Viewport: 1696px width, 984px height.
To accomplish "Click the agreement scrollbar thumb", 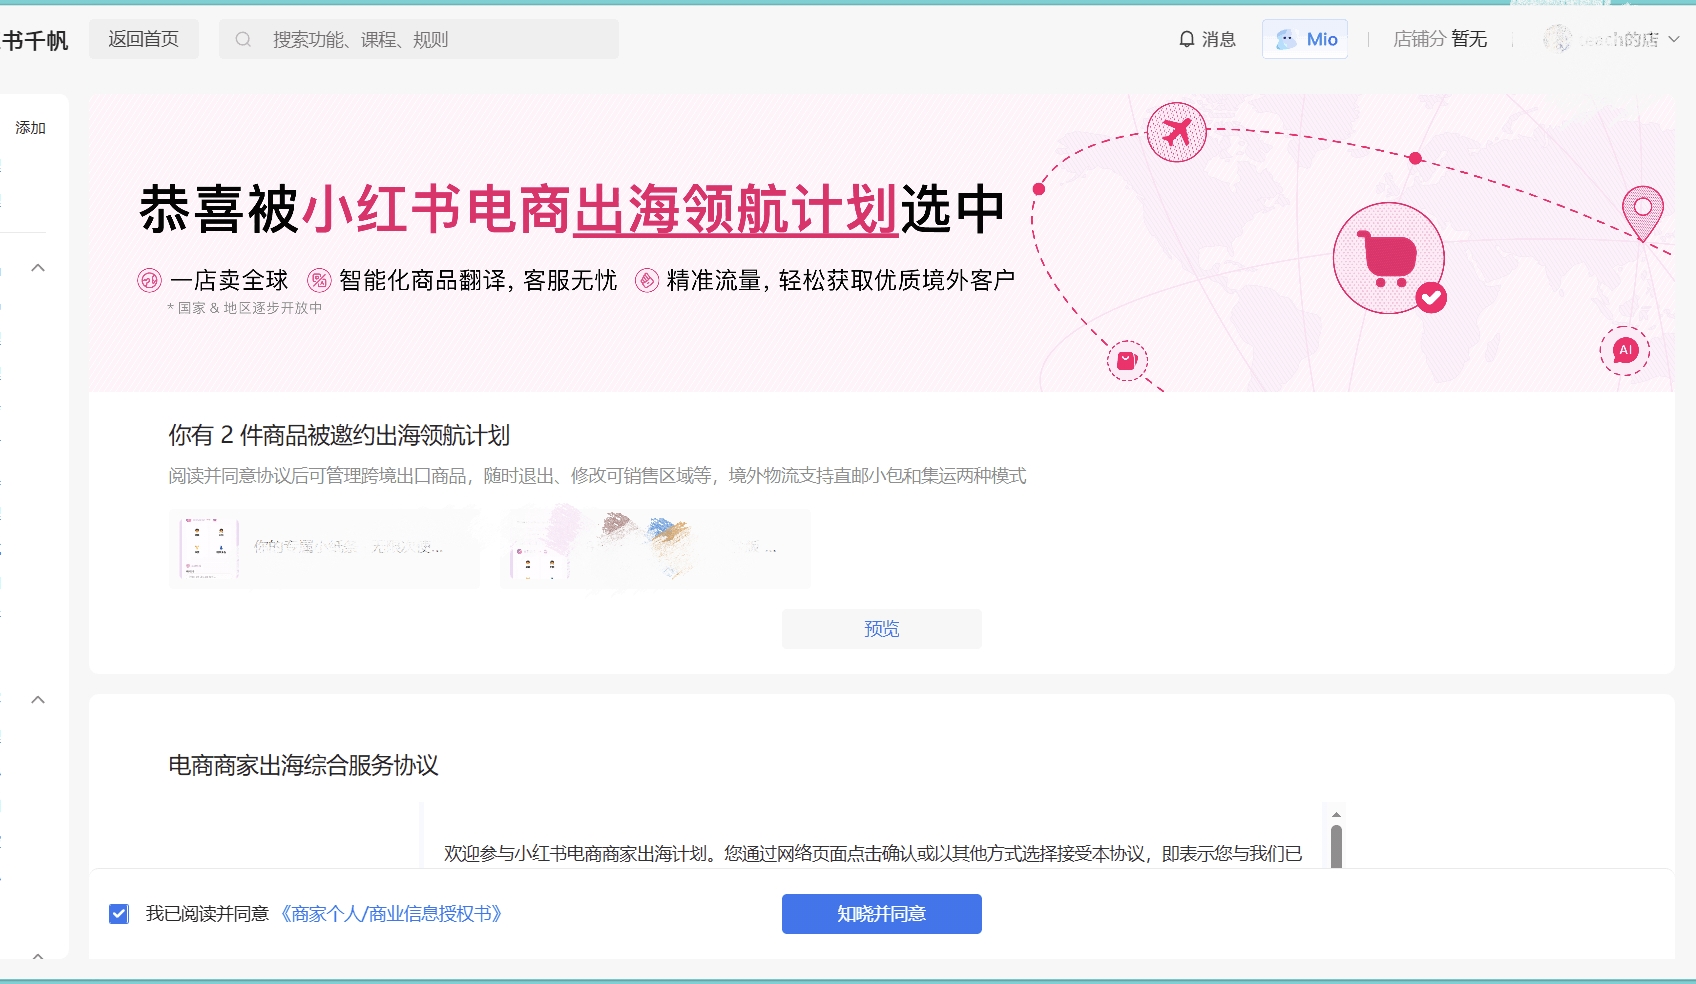I will point(1336,846).
